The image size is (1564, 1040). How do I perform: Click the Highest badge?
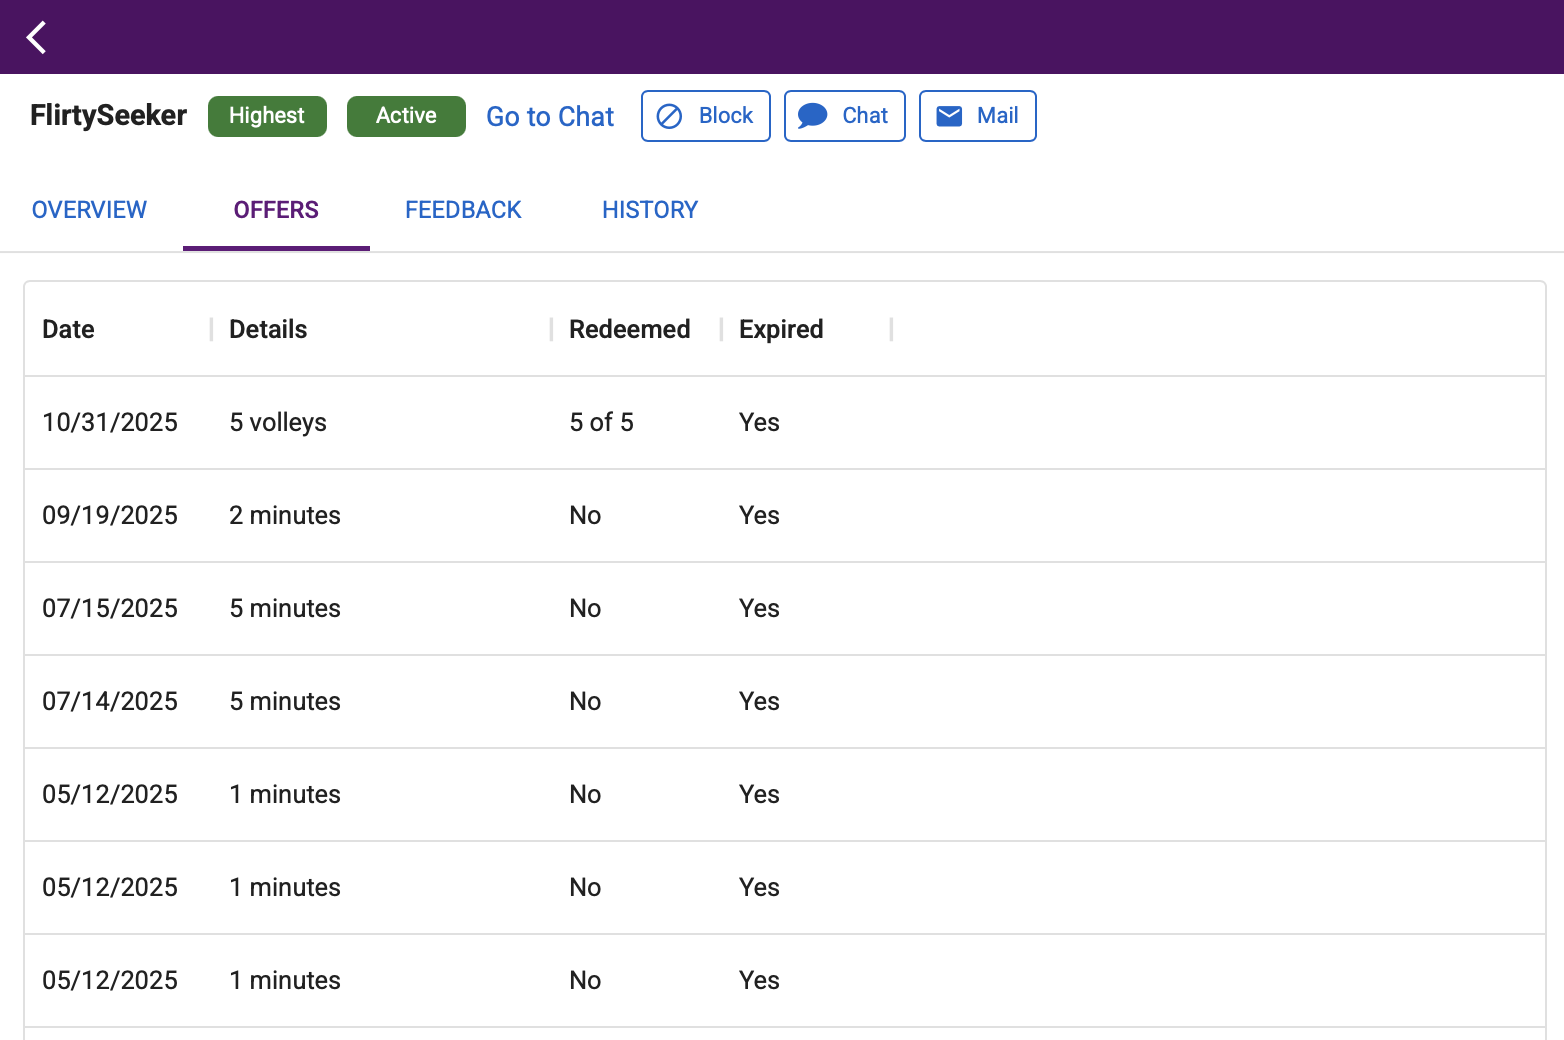(267, 116)
